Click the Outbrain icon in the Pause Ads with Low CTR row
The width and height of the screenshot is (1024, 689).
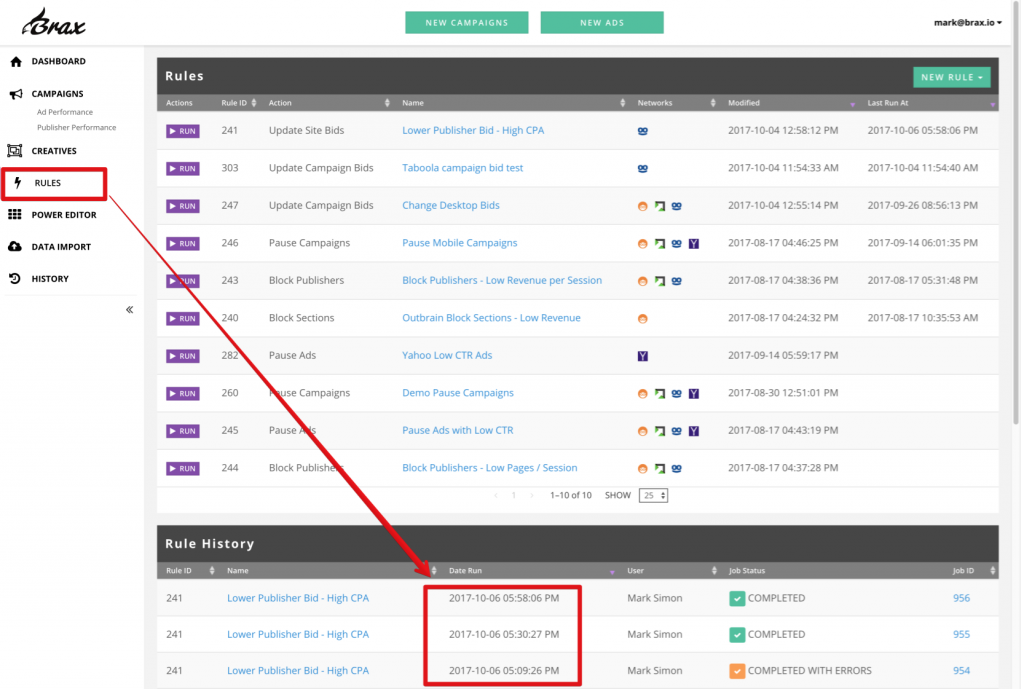click(x=643, y=431)
